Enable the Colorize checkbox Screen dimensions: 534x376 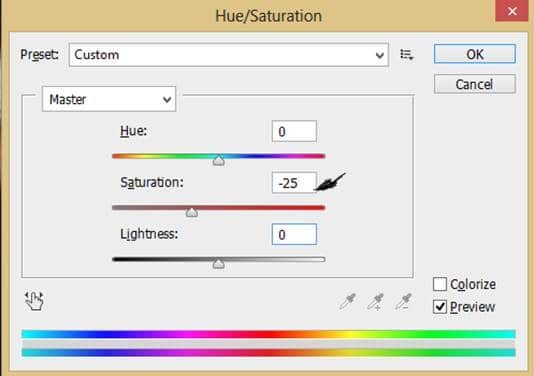pos(440,284)
